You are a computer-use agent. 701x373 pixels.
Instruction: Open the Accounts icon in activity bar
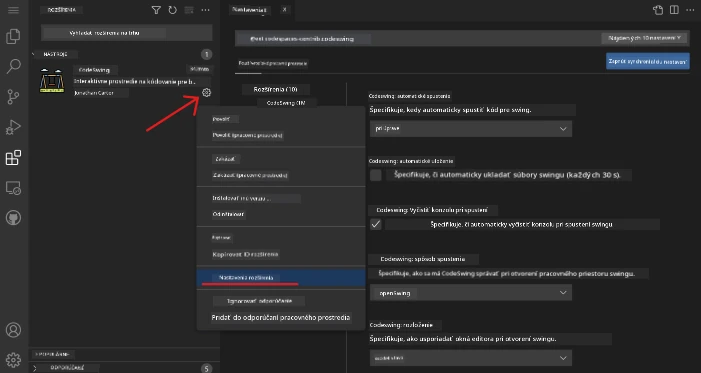coord(13,330)
